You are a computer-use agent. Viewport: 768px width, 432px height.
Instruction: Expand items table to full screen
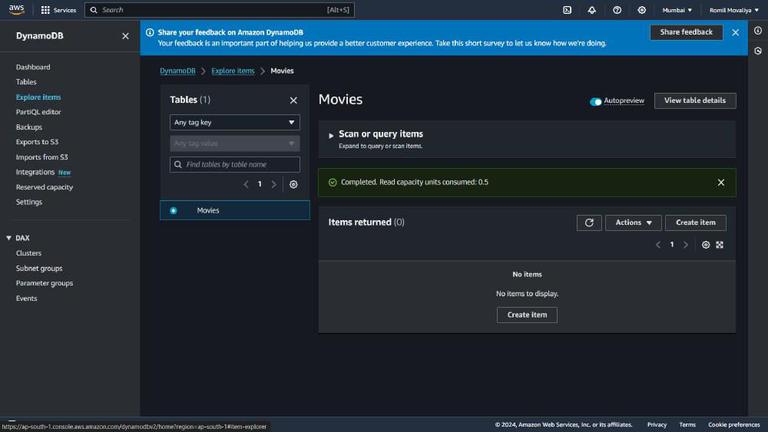coord(720,244)
